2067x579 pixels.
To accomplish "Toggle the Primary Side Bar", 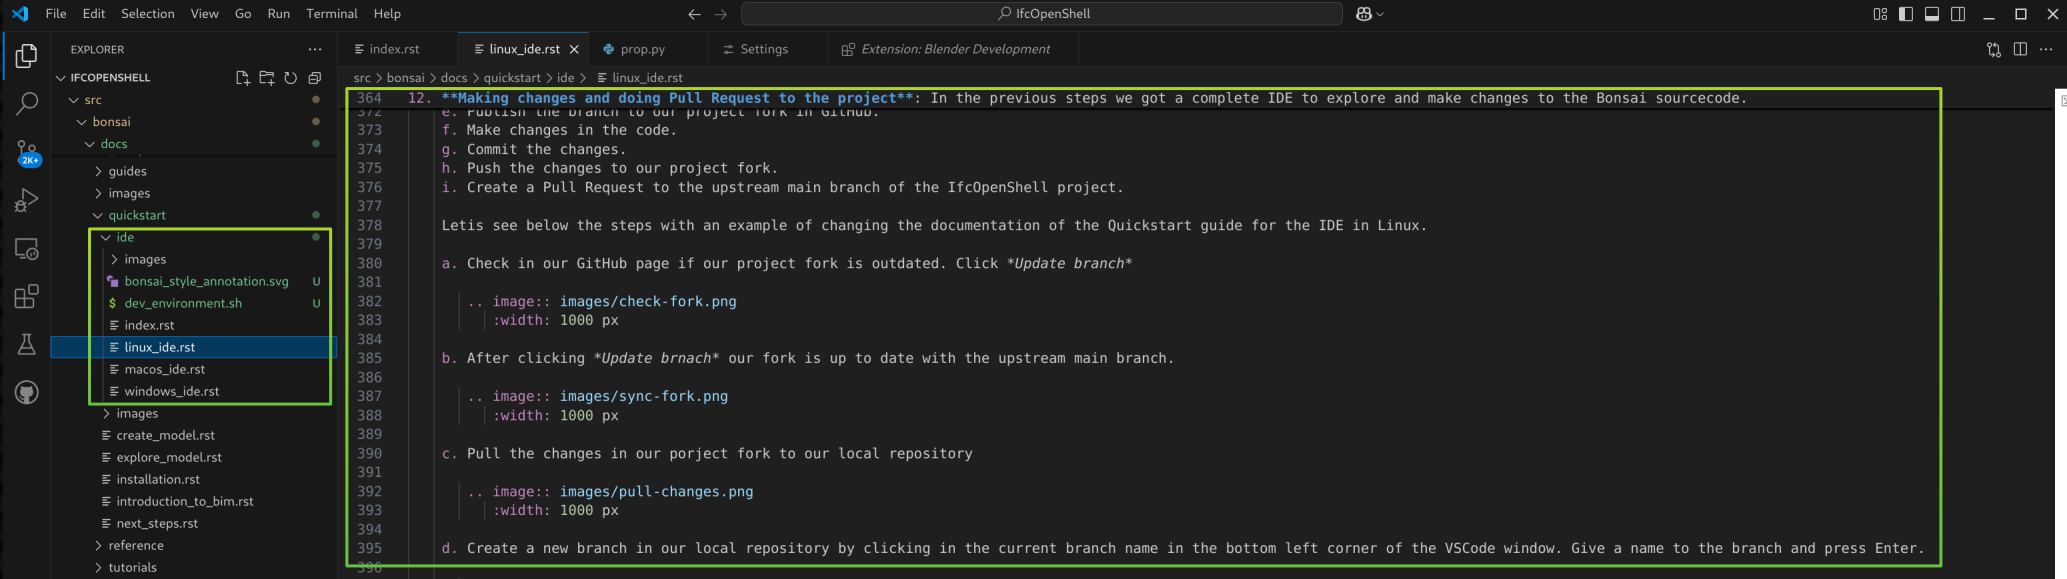I will pos(1906,14).
